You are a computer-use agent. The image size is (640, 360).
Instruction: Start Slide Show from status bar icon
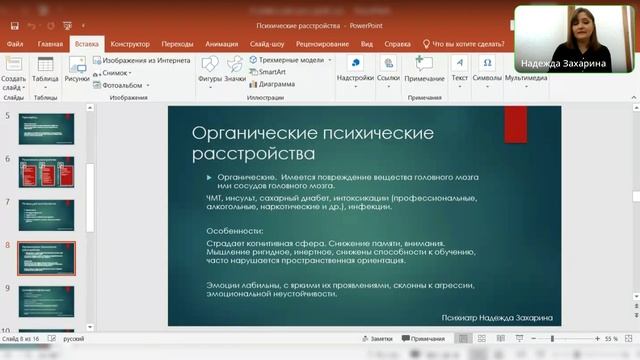coord(519,339)
